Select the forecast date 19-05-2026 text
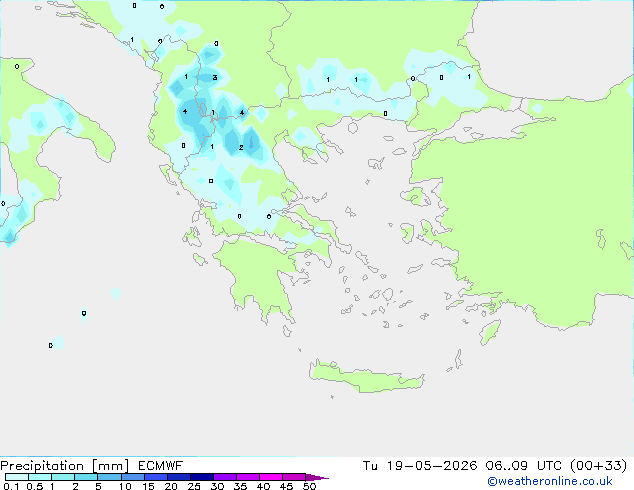Viewport: 634px width, 490px height. [x=432, y=465]
